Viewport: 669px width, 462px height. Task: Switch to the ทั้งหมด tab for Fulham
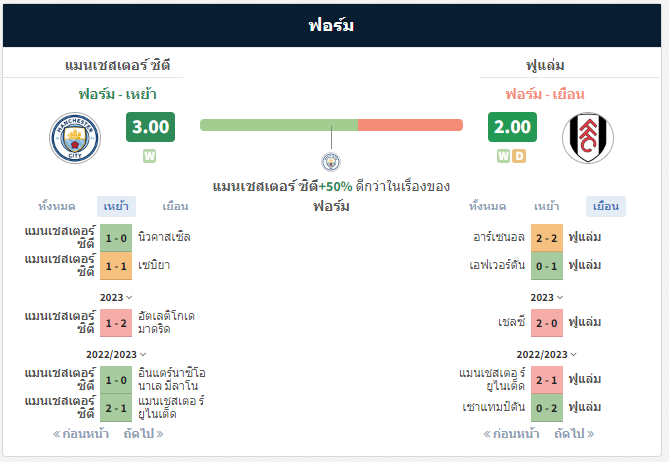tap(488, 206)
